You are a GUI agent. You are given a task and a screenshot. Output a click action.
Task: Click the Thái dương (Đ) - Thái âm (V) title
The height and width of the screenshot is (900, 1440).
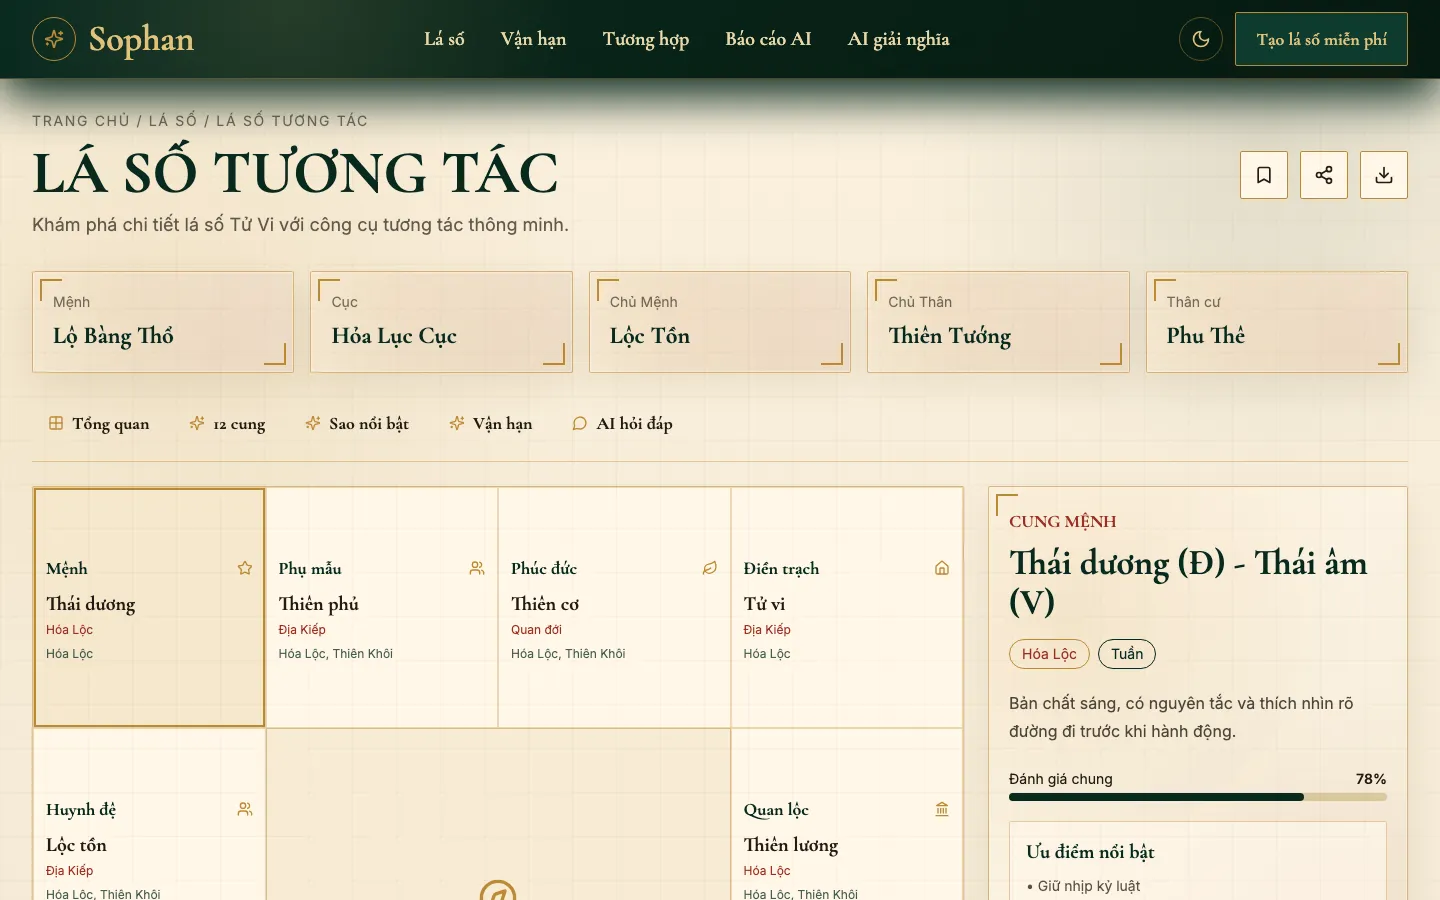click(x=1188, y=582)
